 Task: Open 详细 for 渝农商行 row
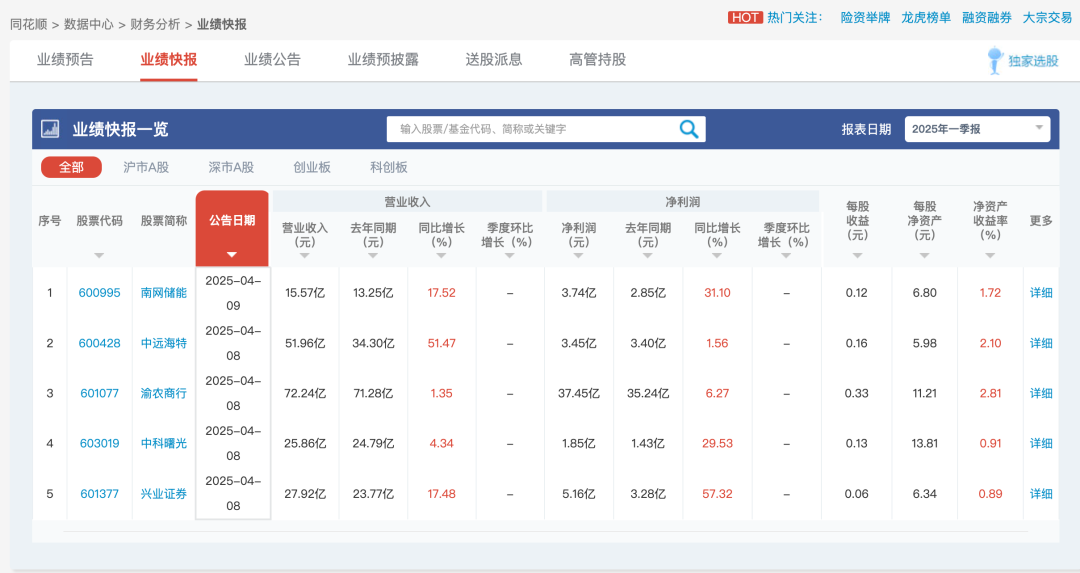pos(1041,393)
